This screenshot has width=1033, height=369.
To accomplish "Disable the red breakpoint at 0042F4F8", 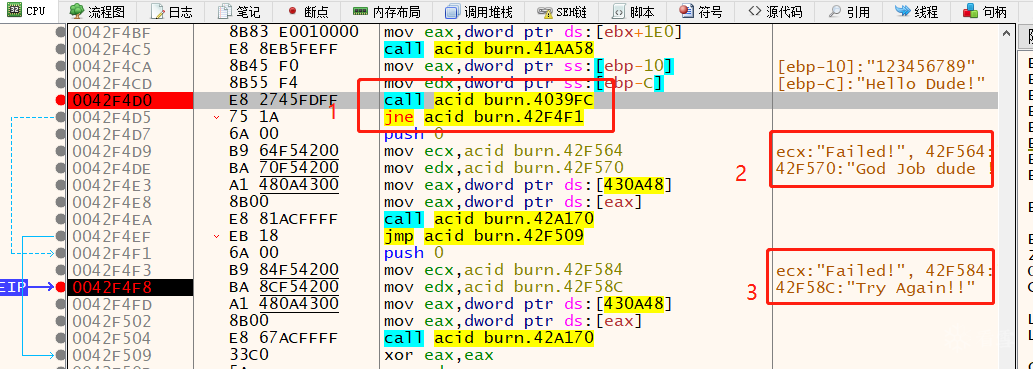I will pyautogui.click(x=61, y=287).
